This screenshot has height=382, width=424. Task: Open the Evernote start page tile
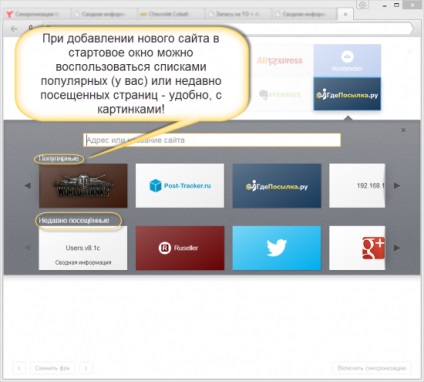click(280, 94)
